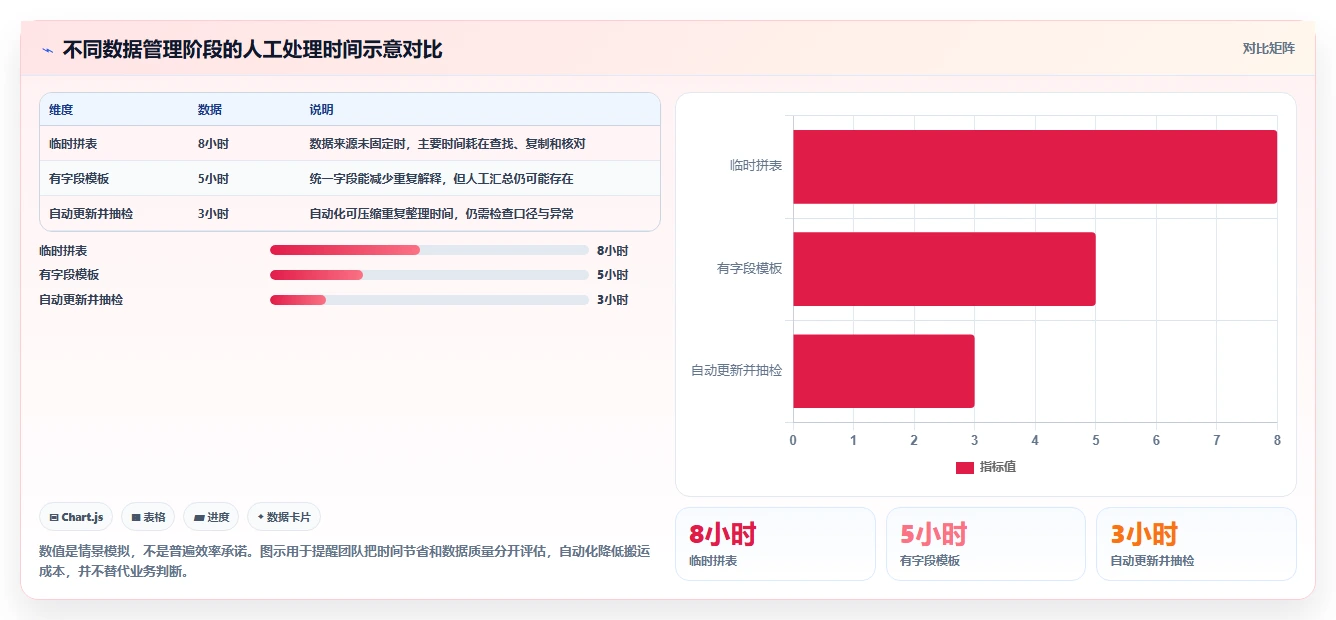The height and width of the screenshot is (620, 1336).
Task: Click description 统一字段能减少重复解释
Action: coord(441,179)
